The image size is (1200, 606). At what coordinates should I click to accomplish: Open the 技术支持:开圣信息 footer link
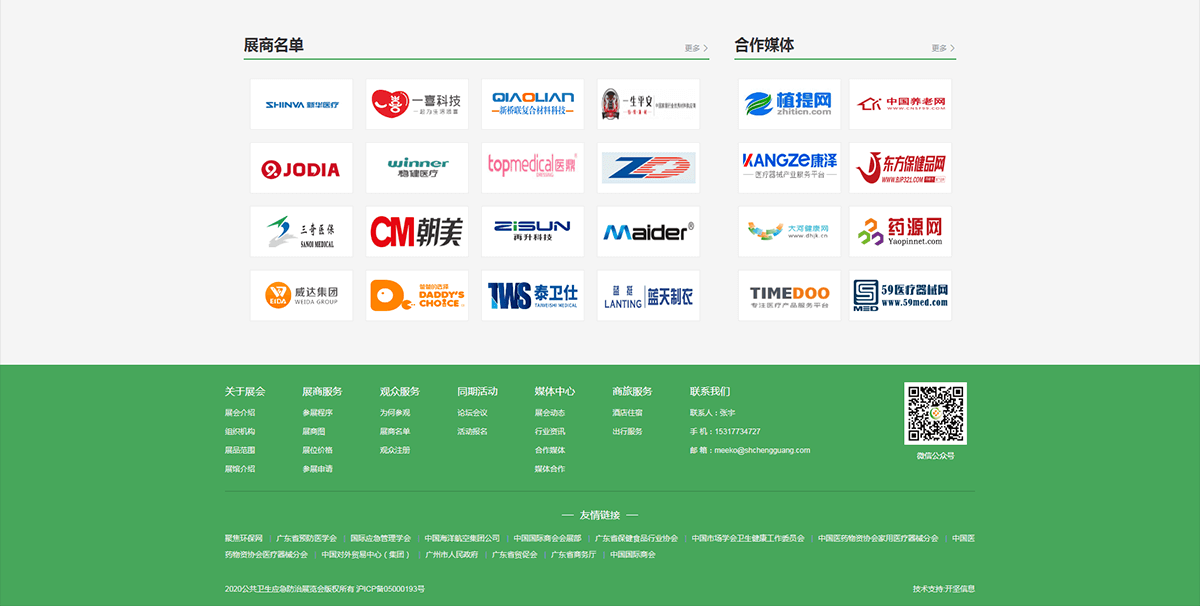click(x=944, y=589)
